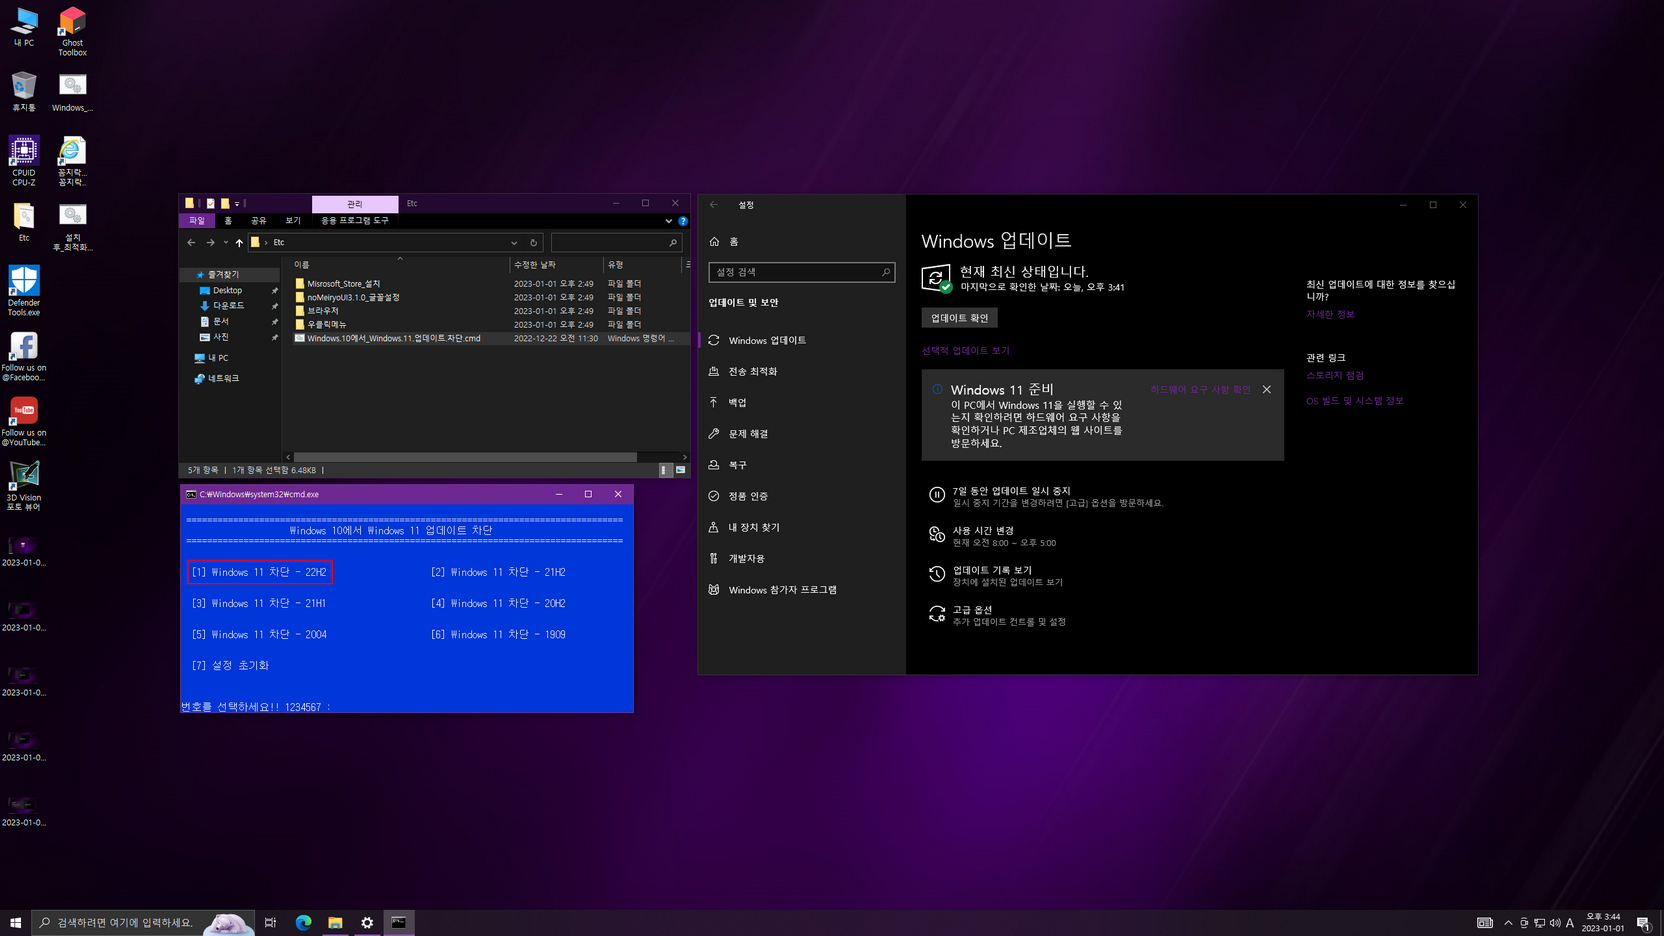Open the 스토리지 점검 link
The image size is (1664, 936).
tap(1335, 376)
